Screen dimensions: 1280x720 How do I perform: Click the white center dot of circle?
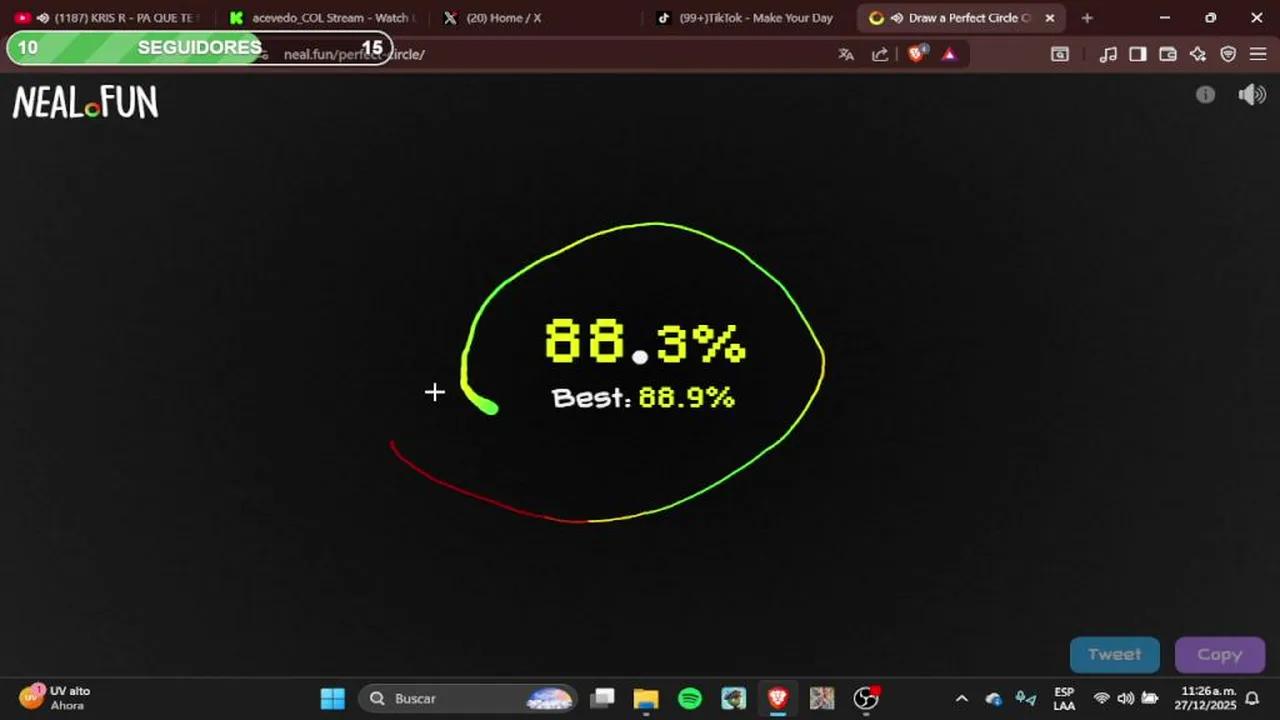(640, 356)
